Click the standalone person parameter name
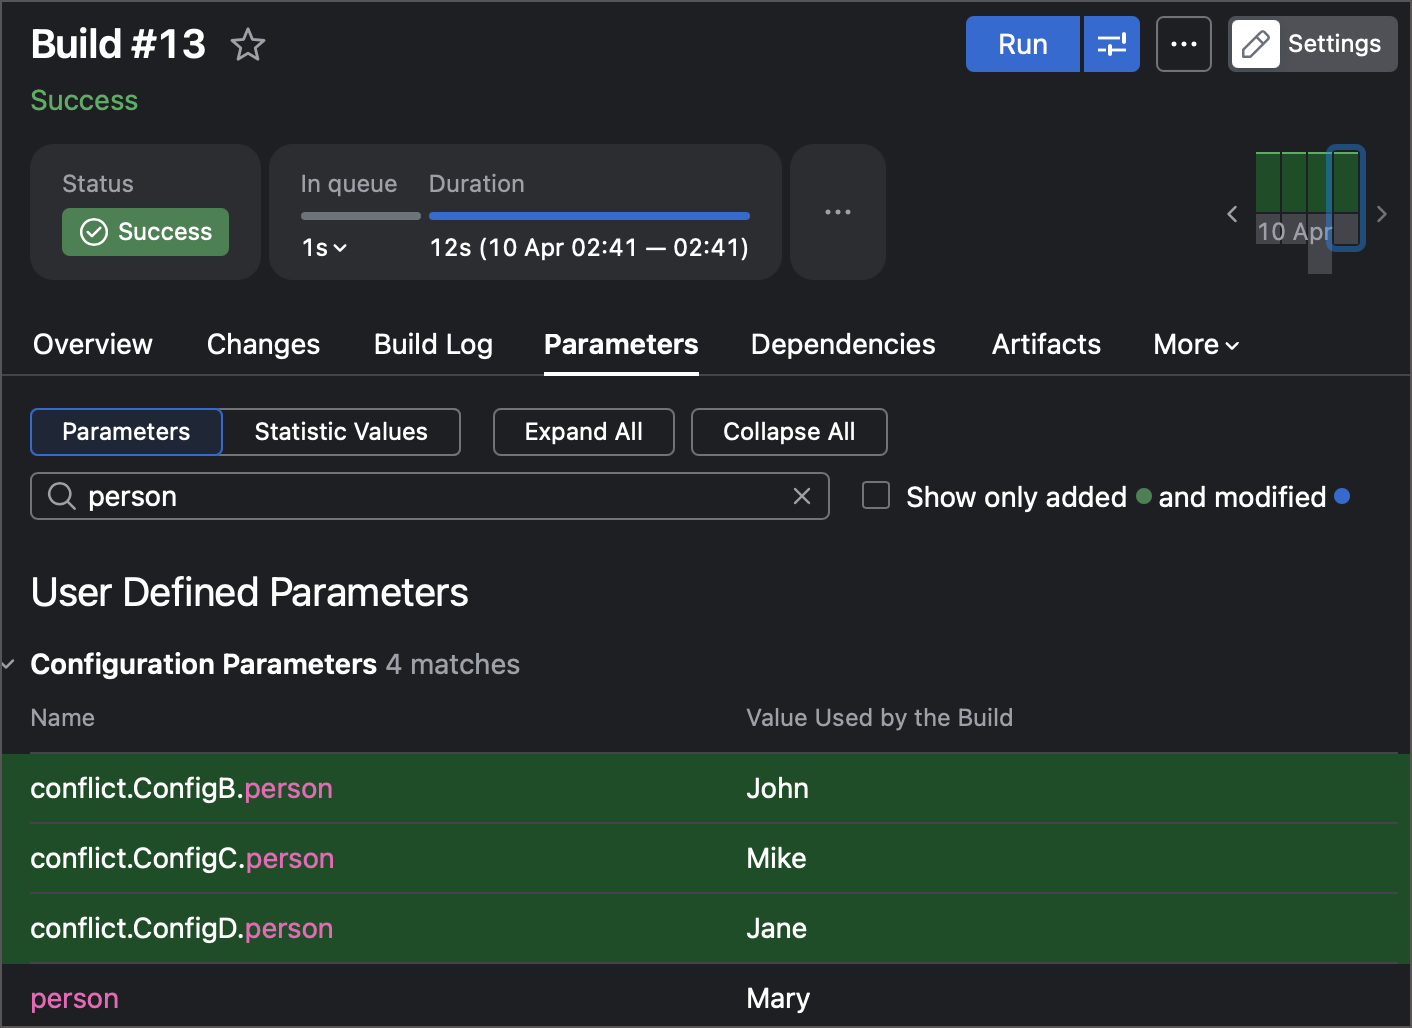 click(75, 998)
